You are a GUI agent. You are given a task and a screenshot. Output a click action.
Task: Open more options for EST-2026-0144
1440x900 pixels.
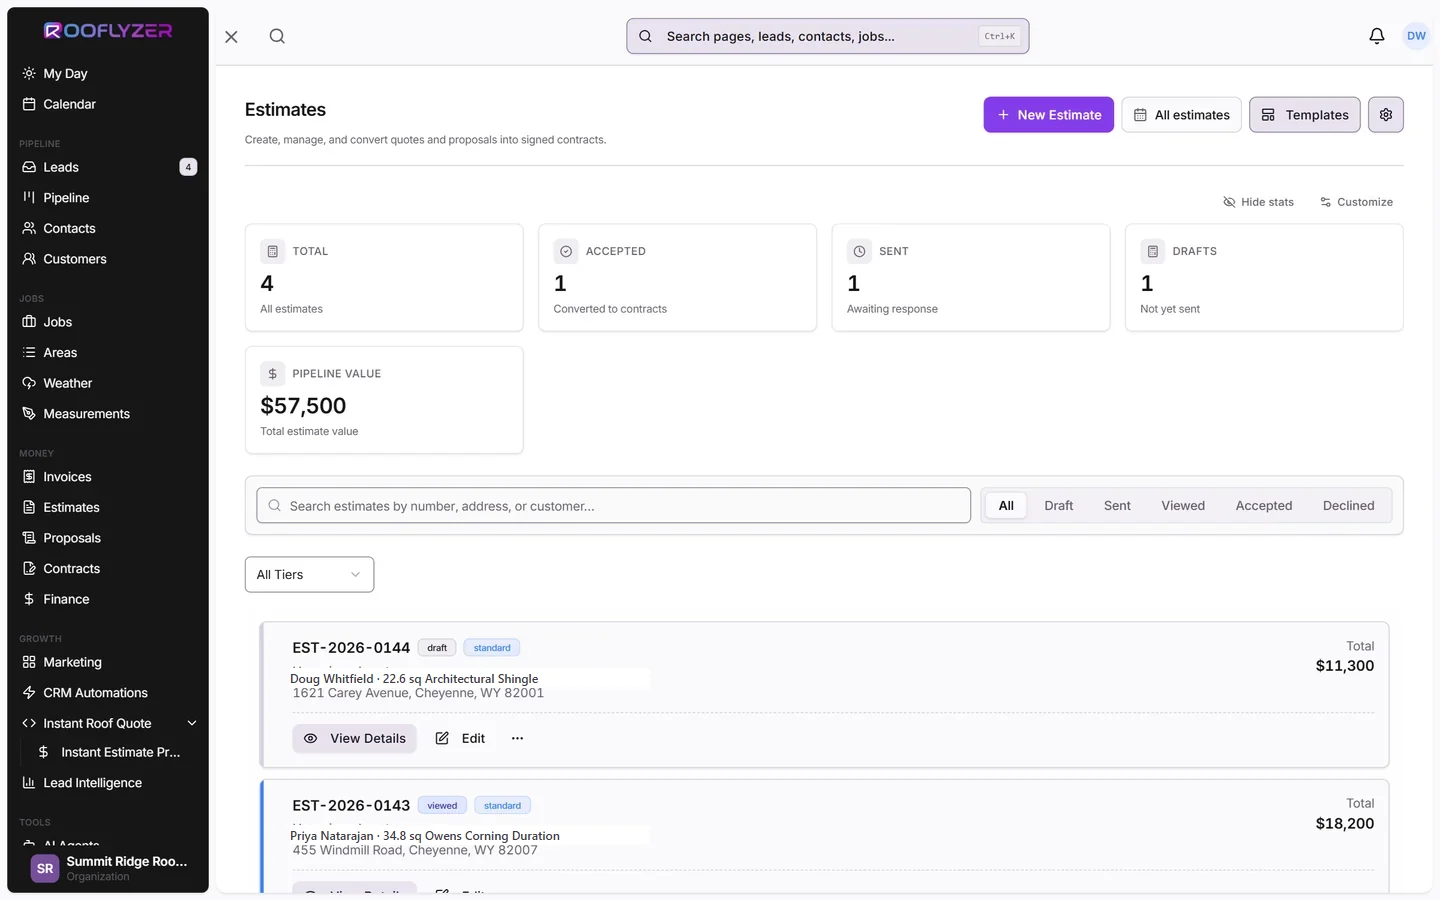(517, 738)
